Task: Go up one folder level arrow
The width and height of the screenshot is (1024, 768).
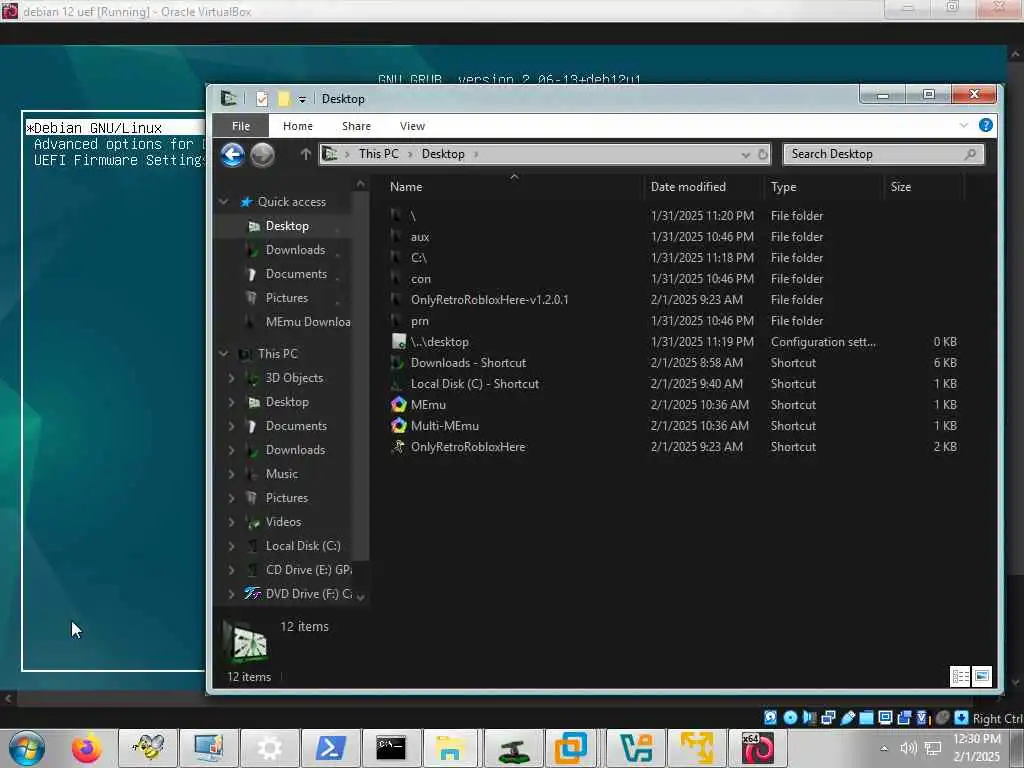Action: (x=305, y=154)
